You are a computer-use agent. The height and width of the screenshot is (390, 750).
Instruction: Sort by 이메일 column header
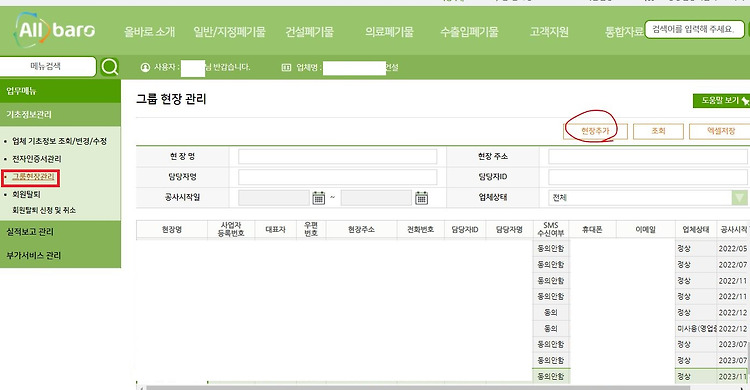click(645, 230)
